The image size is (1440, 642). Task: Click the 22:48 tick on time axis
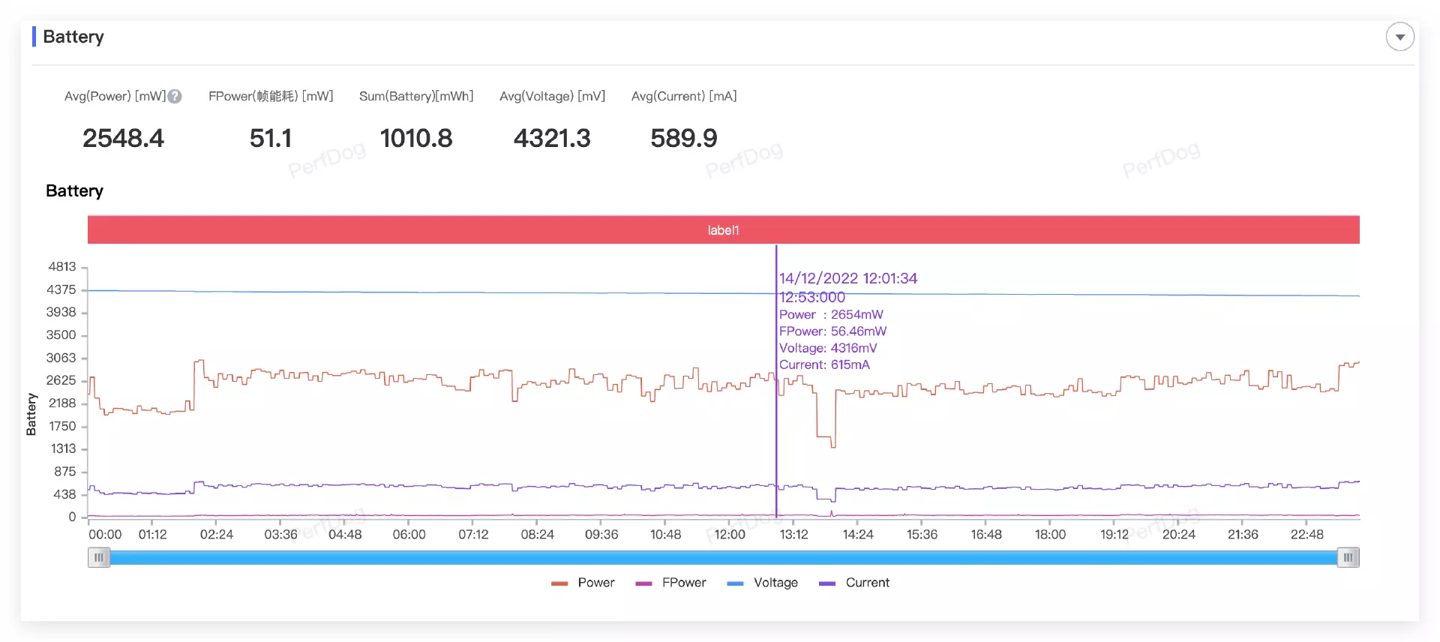pos(1307,535)
